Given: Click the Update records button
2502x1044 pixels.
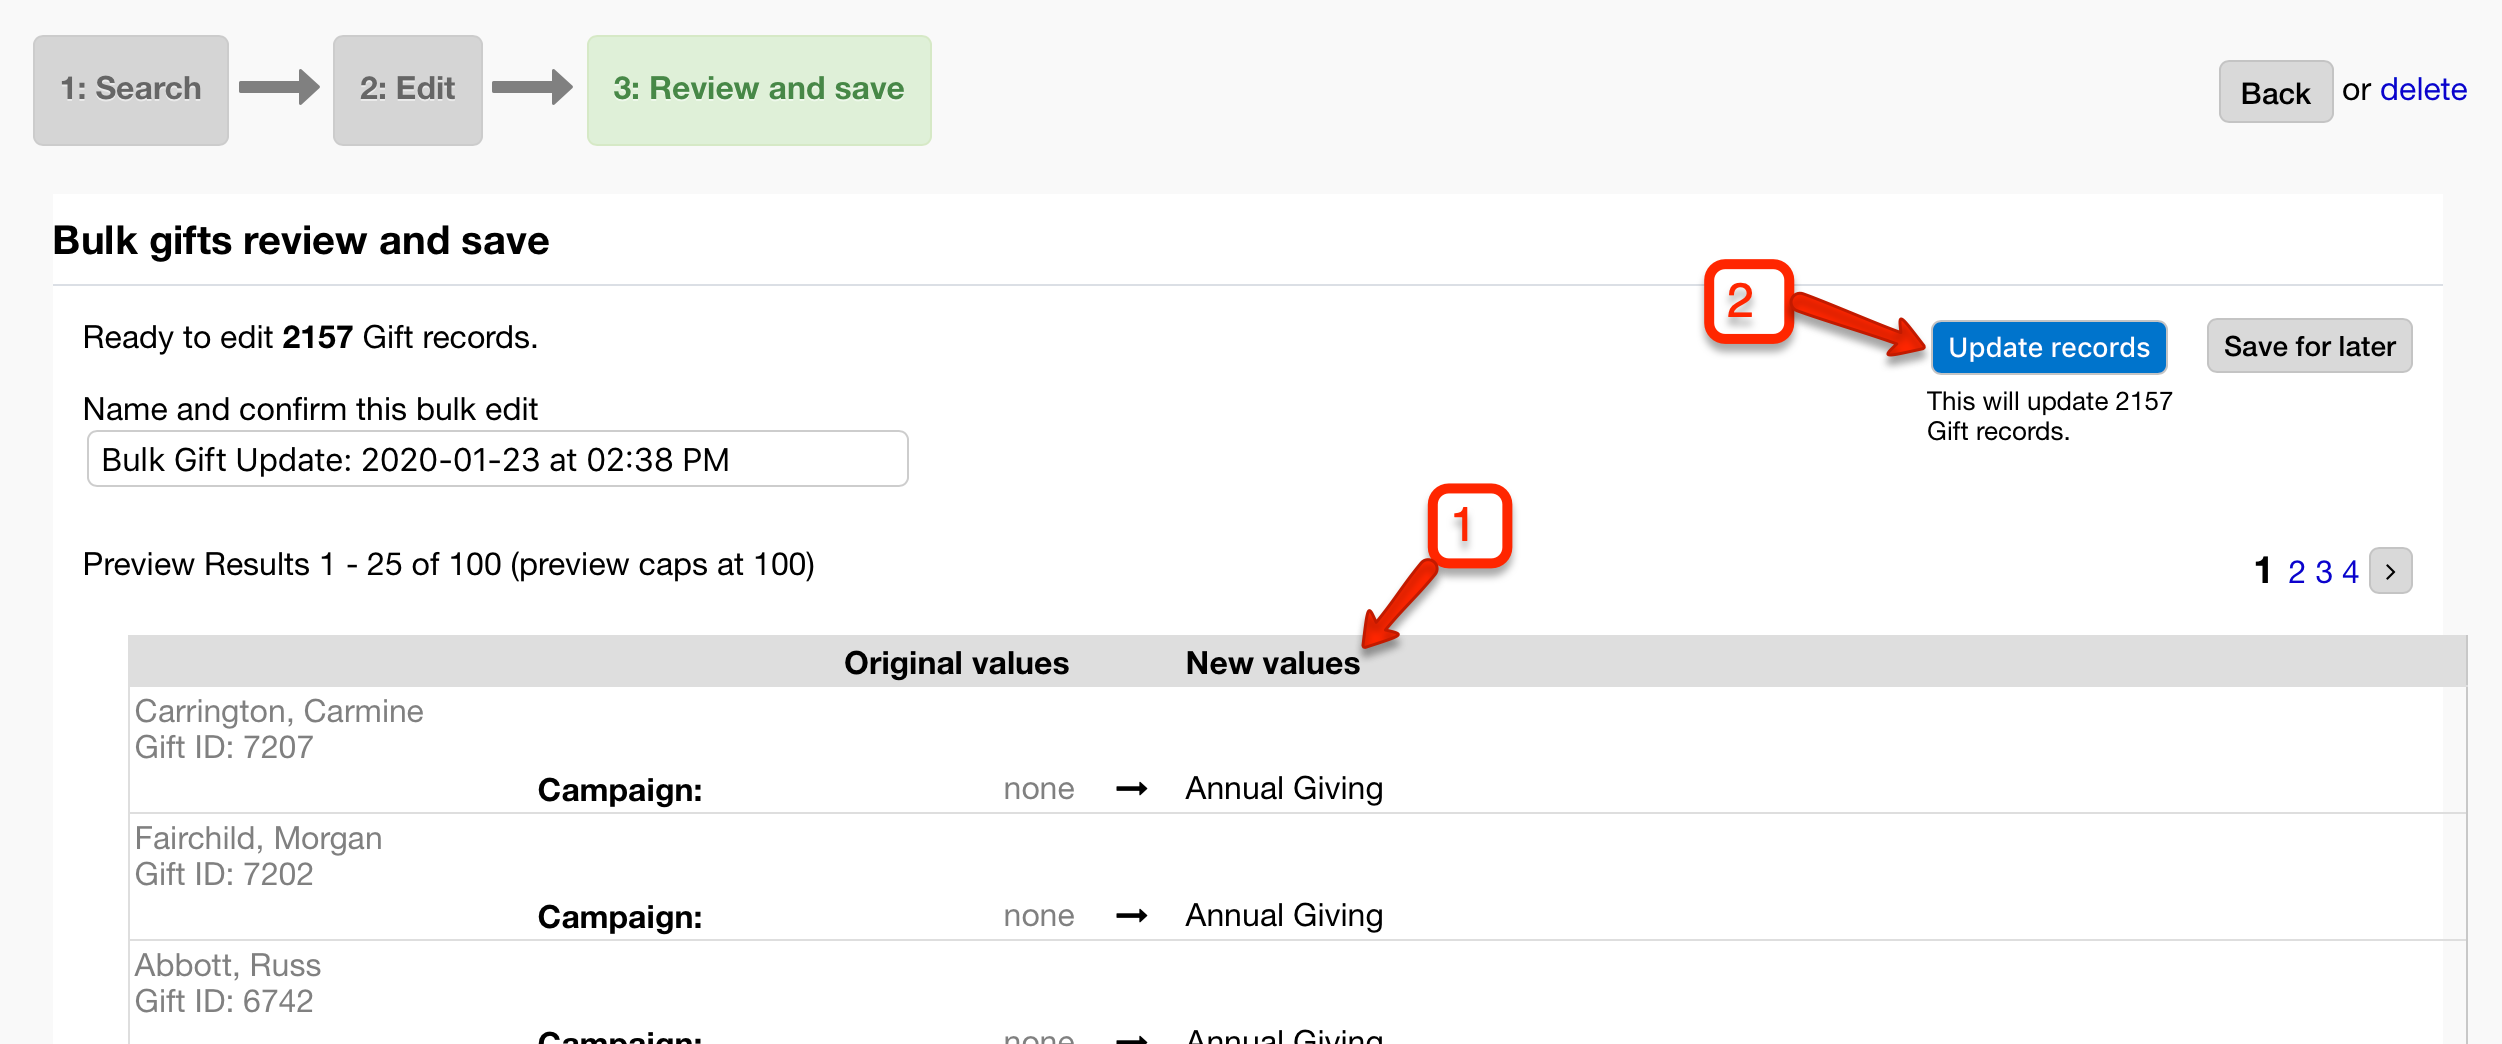Looking at the screenshot, I should click(2049, 347).
